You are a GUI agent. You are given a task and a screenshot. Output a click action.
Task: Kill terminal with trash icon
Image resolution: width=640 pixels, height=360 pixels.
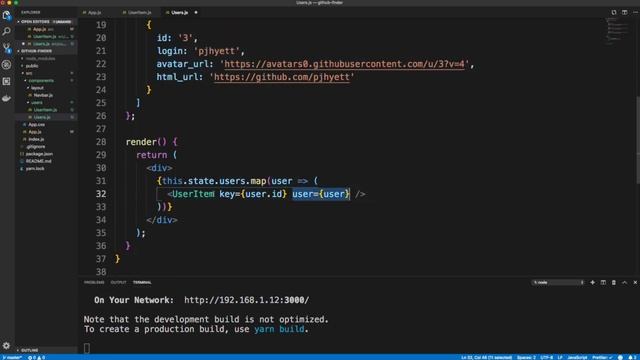coord(613,282)
